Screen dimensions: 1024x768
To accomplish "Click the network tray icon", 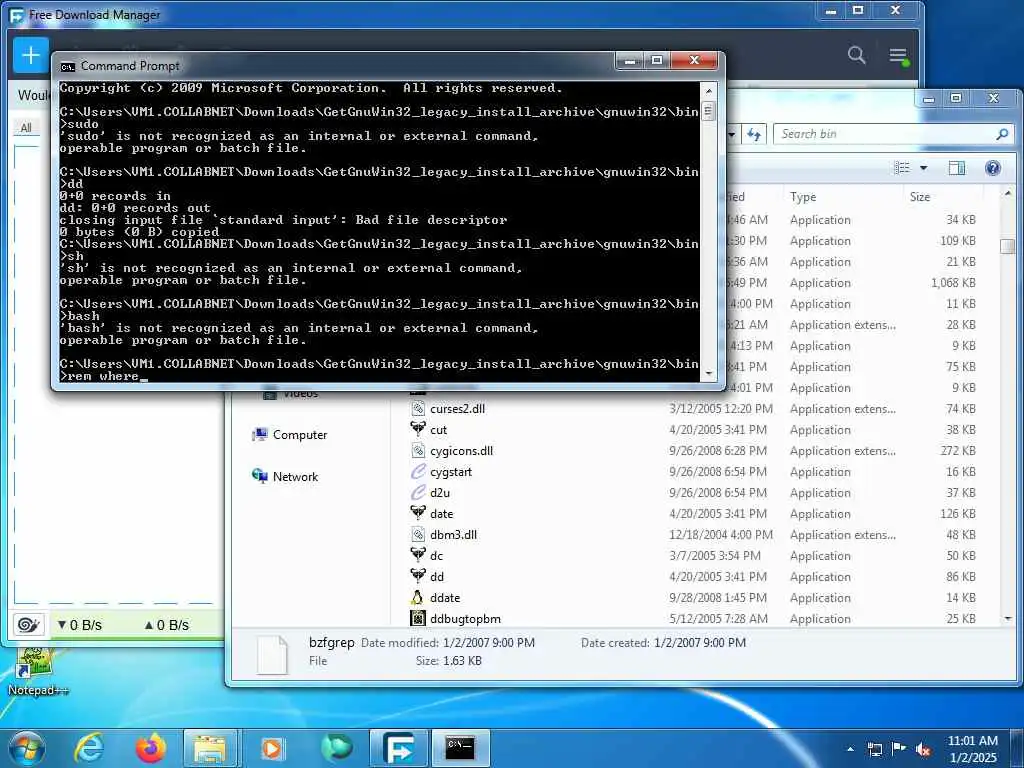I will [x=874, y=749].
